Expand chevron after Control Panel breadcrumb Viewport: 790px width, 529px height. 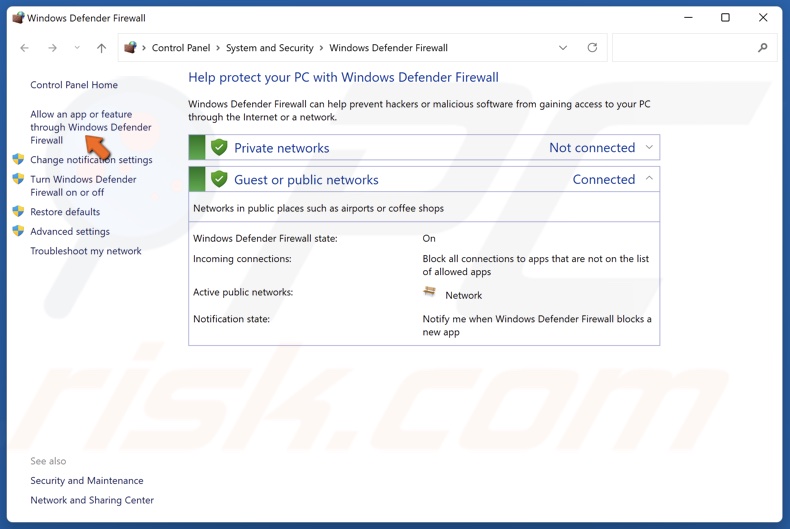pyautogui.click(x=218, y=48)
